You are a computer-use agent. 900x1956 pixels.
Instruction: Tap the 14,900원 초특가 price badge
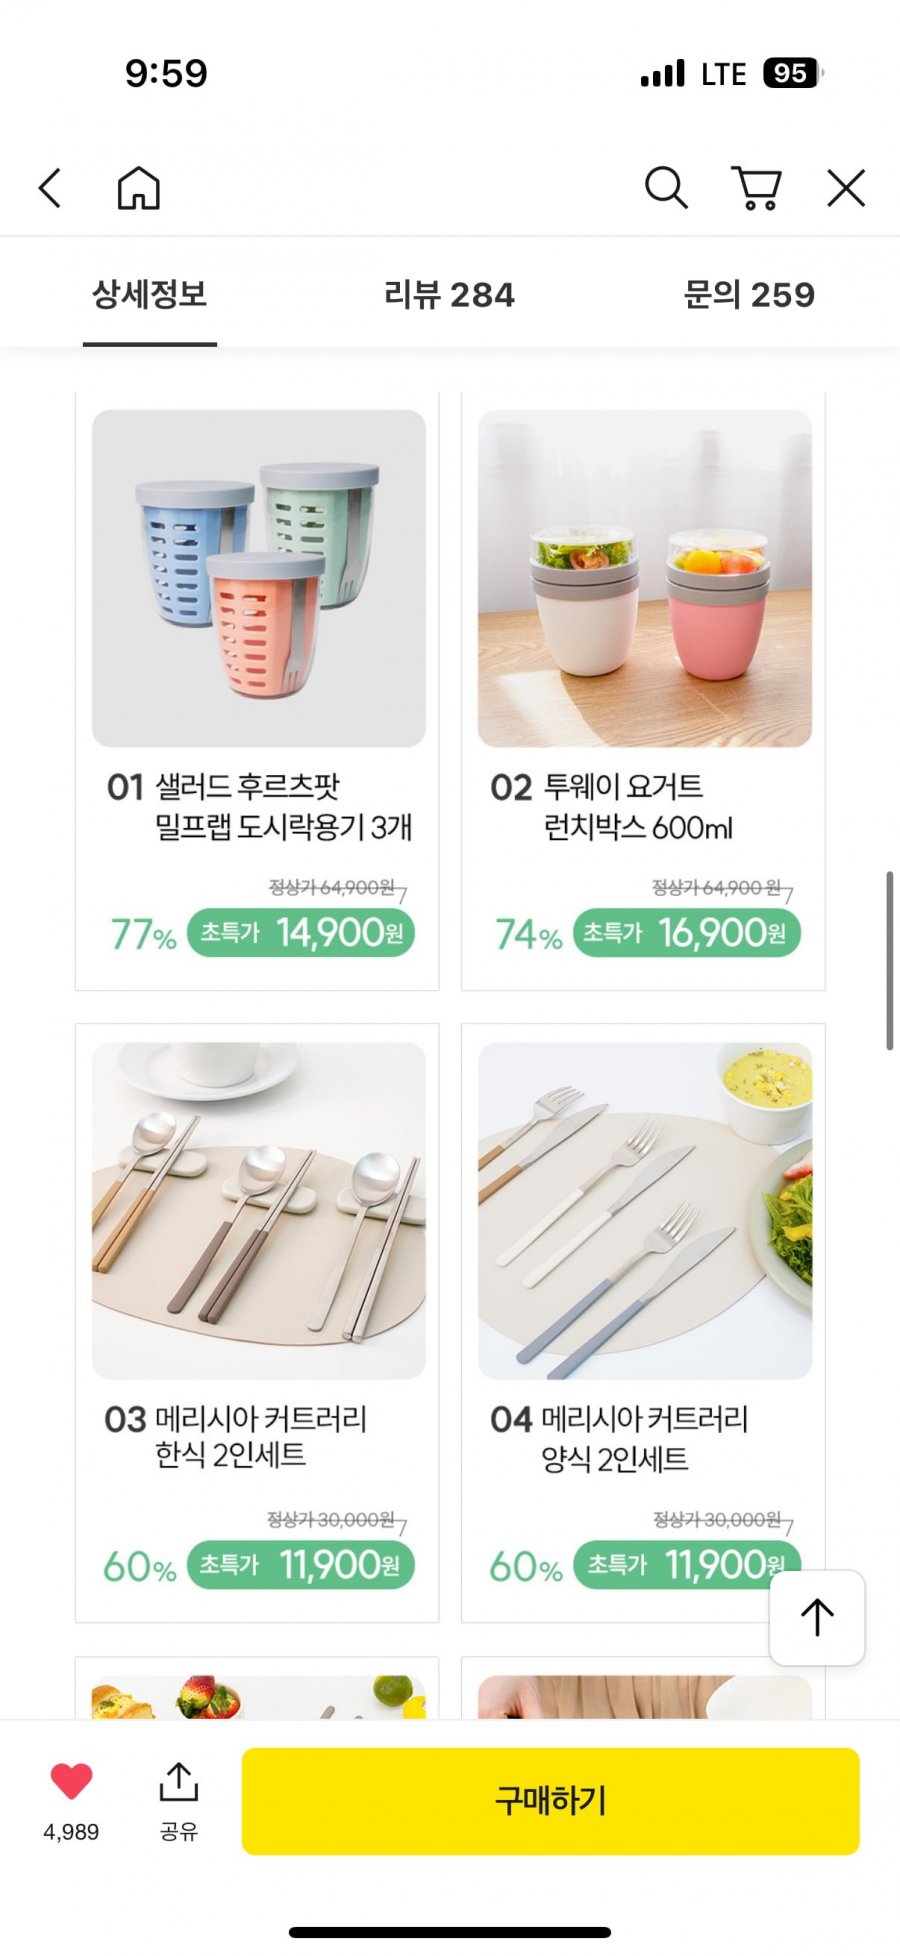301,933
